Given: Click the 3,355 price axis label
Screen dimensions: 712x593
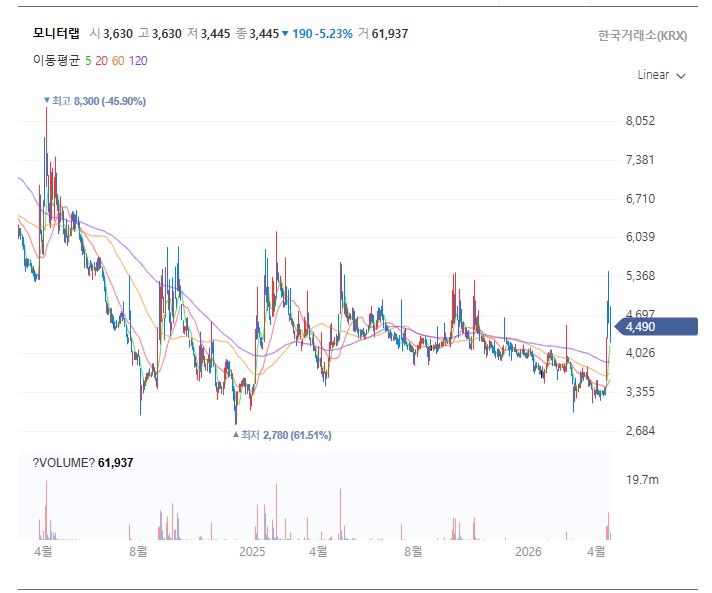Looking at the screenshot, I should 640,391.
